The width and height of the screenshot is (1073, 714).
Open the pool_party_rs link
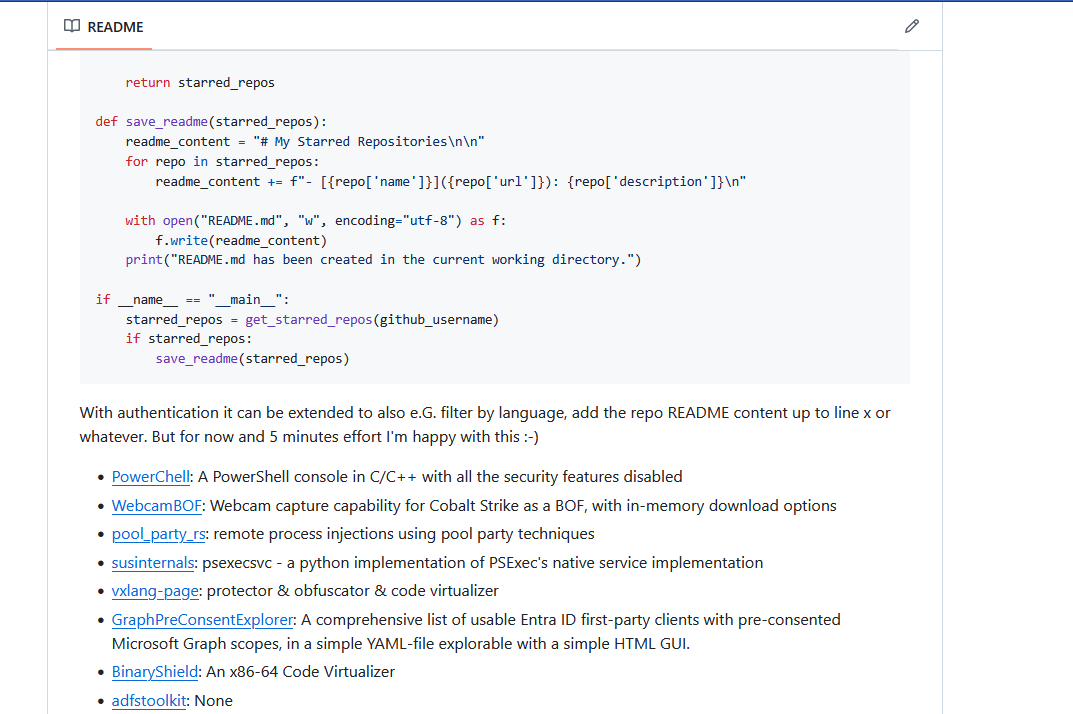click(x=159, y=534)
